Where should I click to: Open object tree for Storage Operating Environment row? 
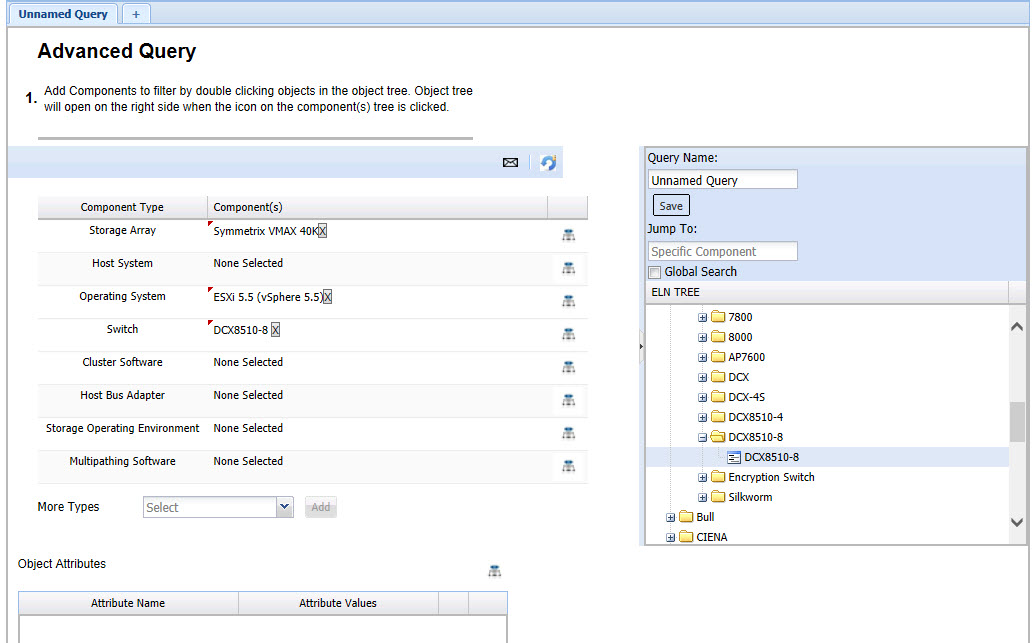pos(568,433)
